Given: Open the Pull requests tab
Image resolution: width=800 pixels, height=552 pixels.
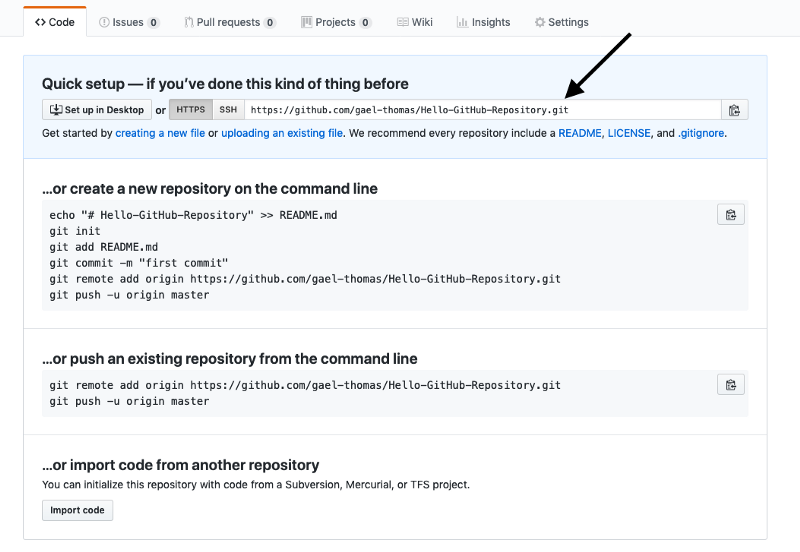Looking at the screenshot, I should coord(229,22).
